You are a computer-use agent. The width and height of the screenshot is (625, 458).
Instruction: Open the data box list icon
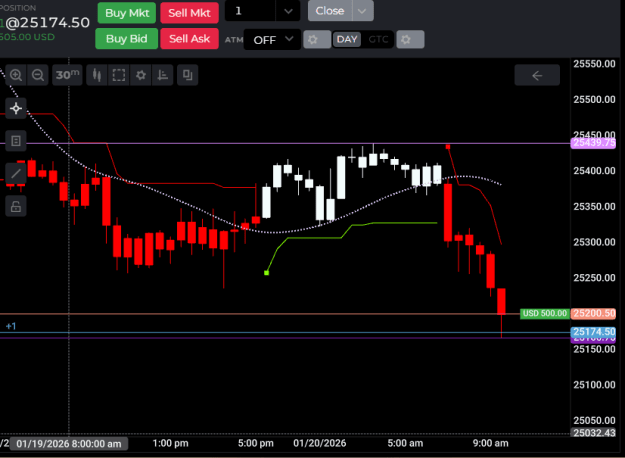coord(16,141)
